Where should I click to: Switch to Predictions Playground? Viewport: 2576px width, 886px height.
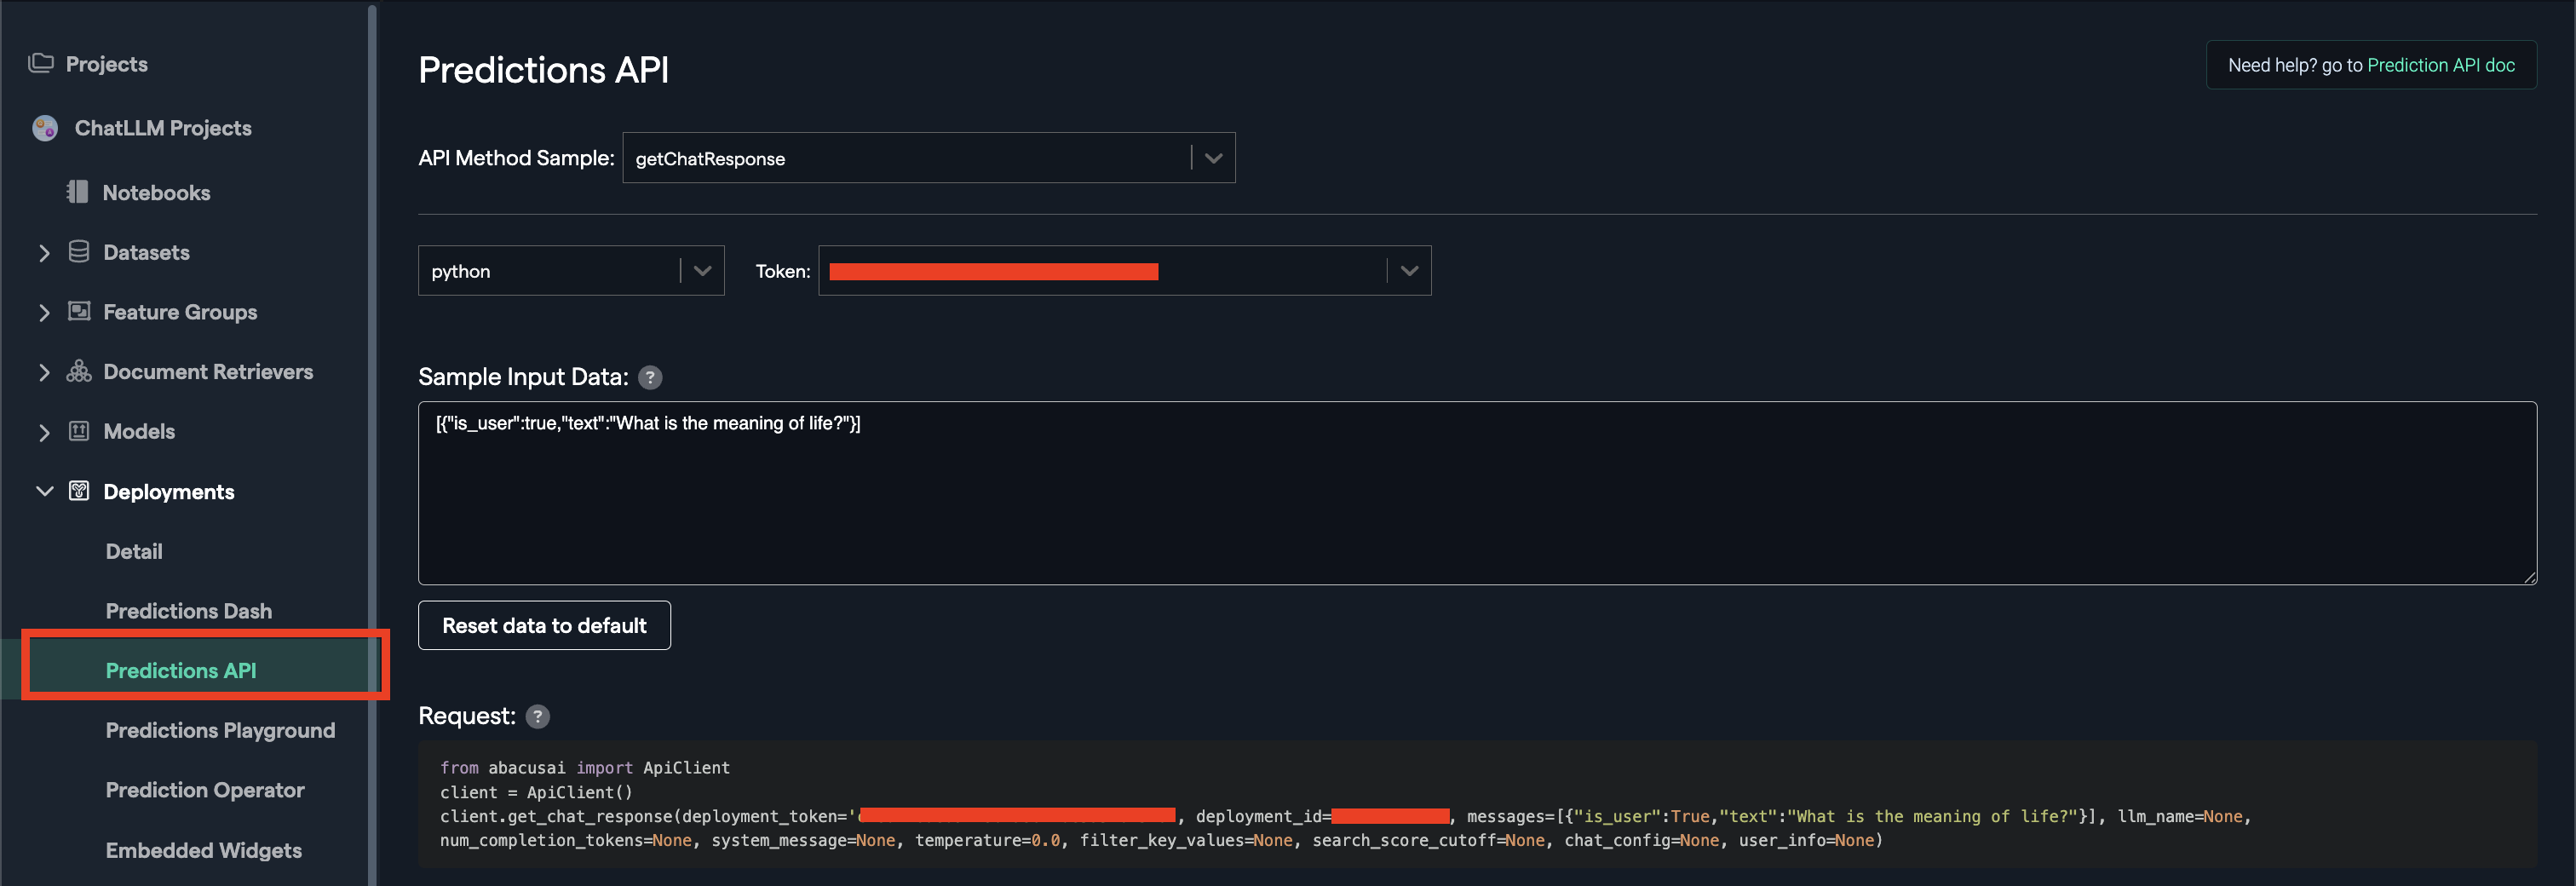[220, 730]
